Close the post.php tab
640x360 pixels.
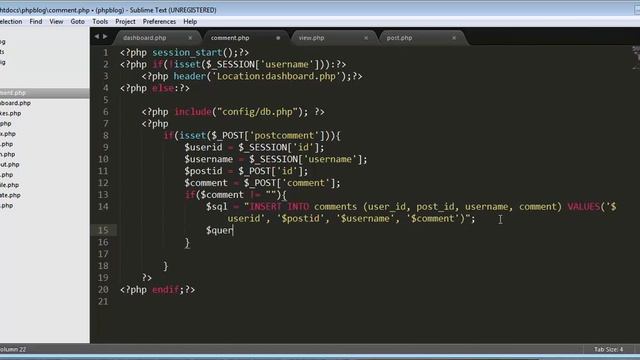click(x=454, y=38)
